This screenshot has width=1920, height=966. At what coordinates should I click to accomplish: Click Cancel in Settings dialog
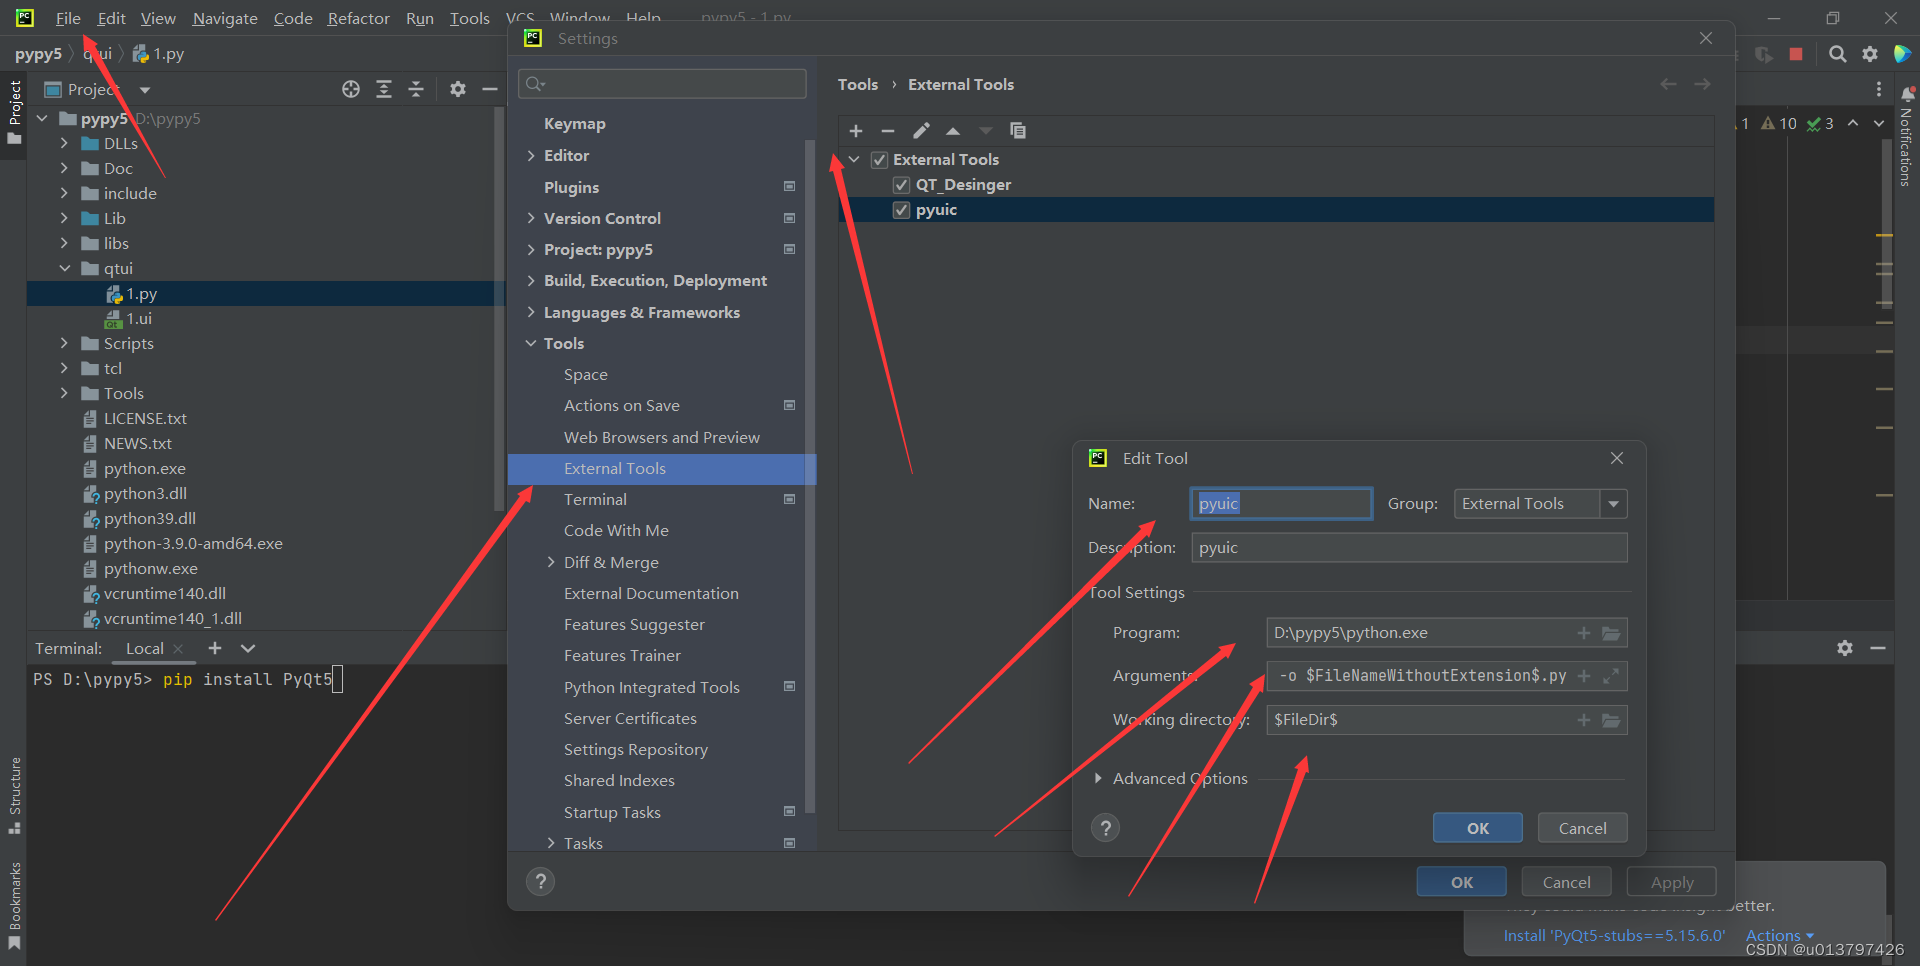coord(1566,882)
